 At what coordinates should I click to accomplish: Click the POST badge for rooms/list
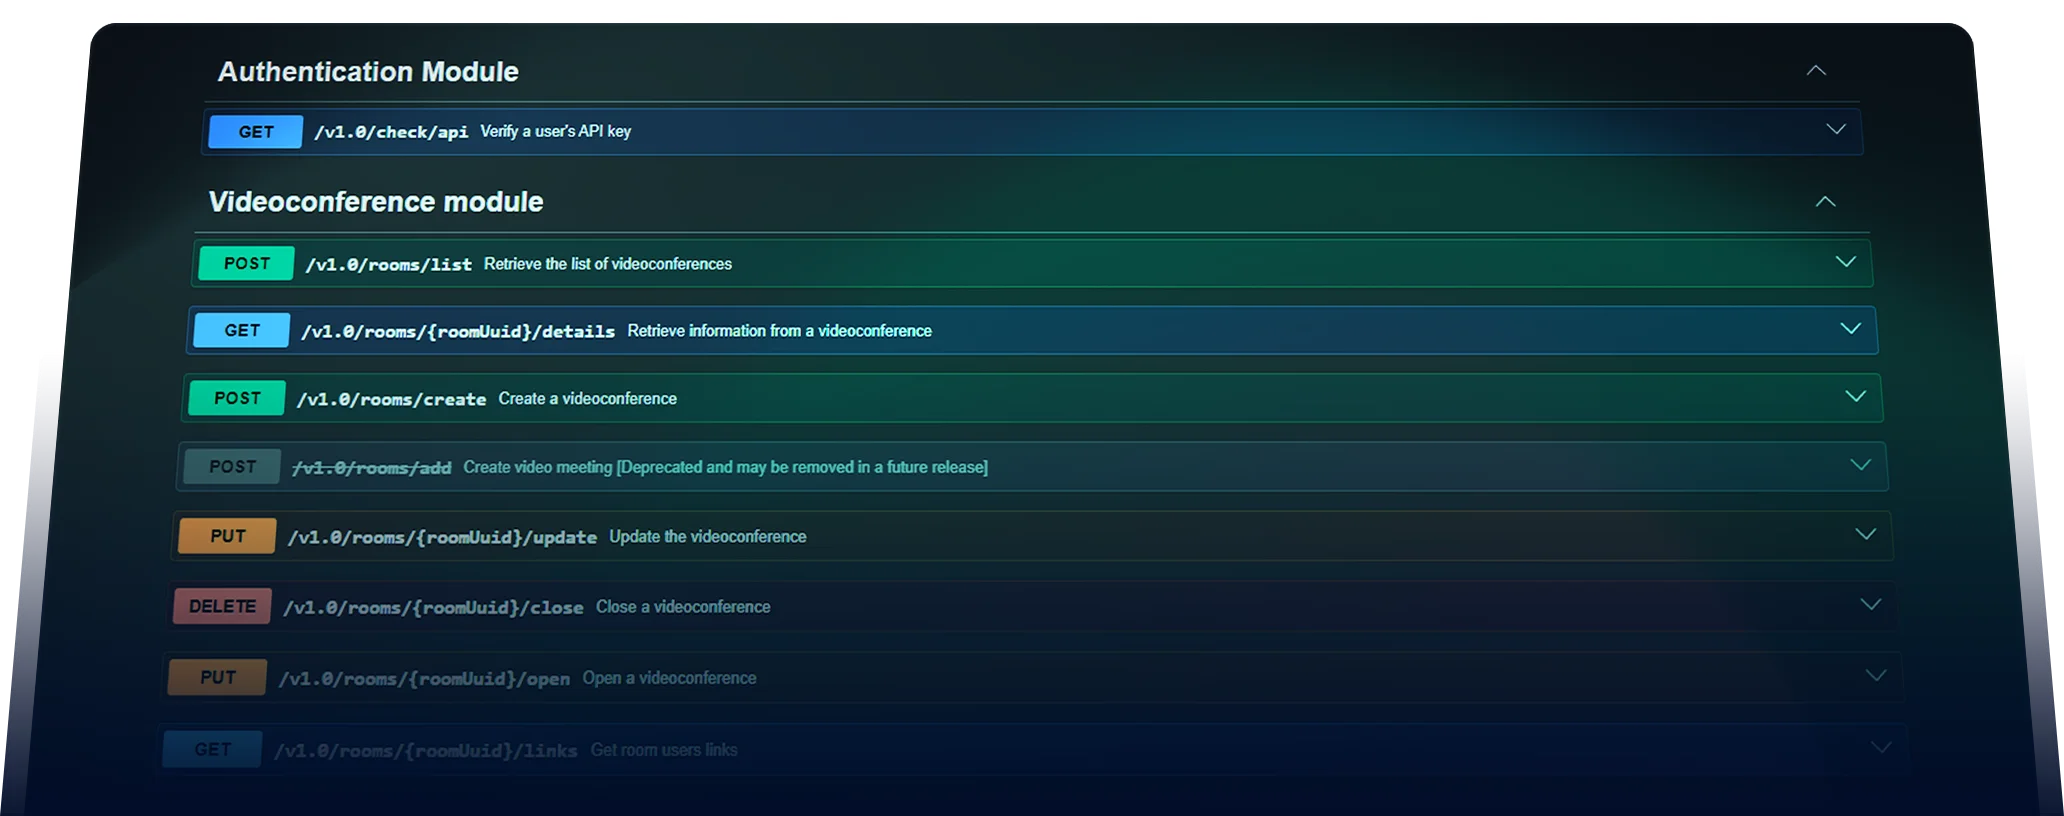click(247, 264)
